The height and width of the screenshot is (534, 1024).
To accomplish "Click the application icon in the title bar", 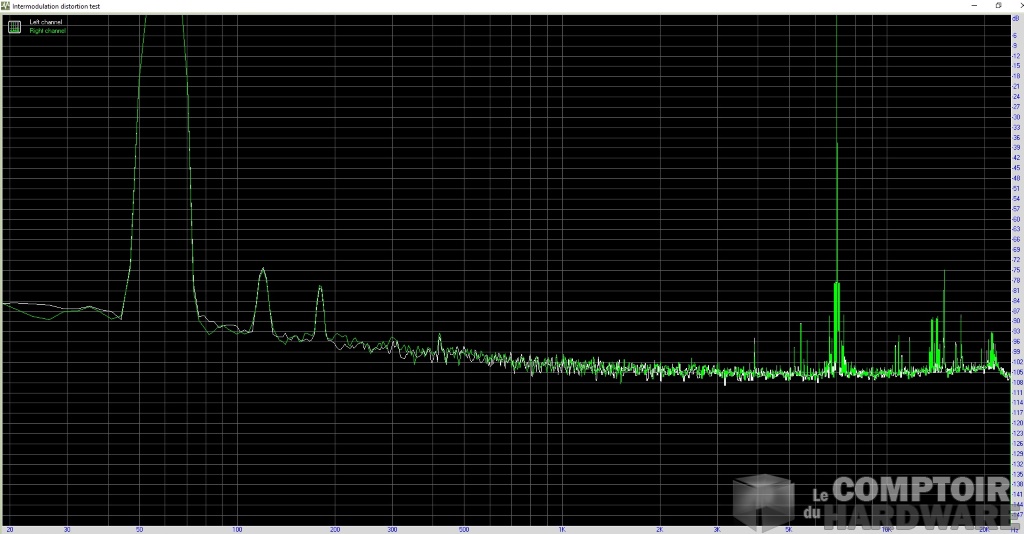I will (x=5, y=5).
